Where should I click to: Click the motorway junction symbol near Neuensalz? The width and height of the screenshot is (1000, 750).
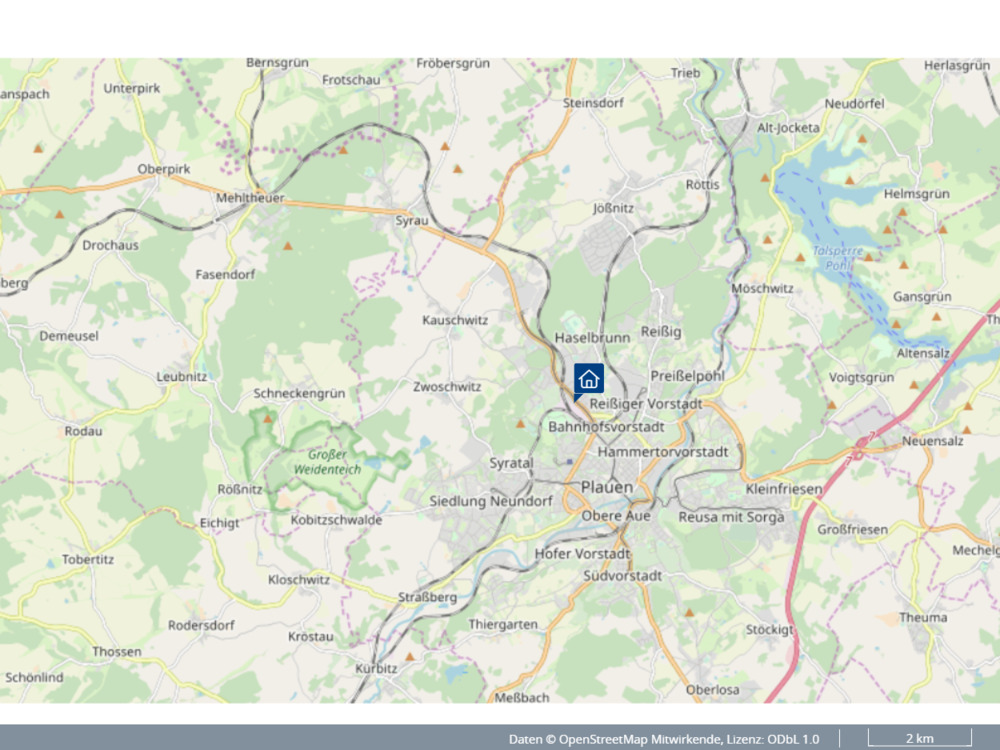(x=860, y=446)
